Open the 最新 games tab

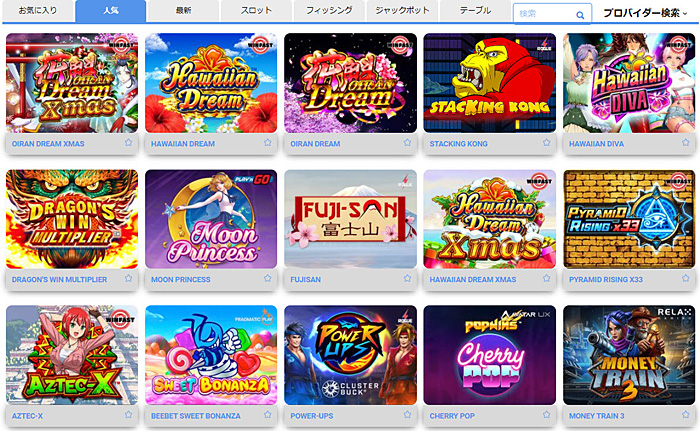pyautogui.click(x=183, y=11)
